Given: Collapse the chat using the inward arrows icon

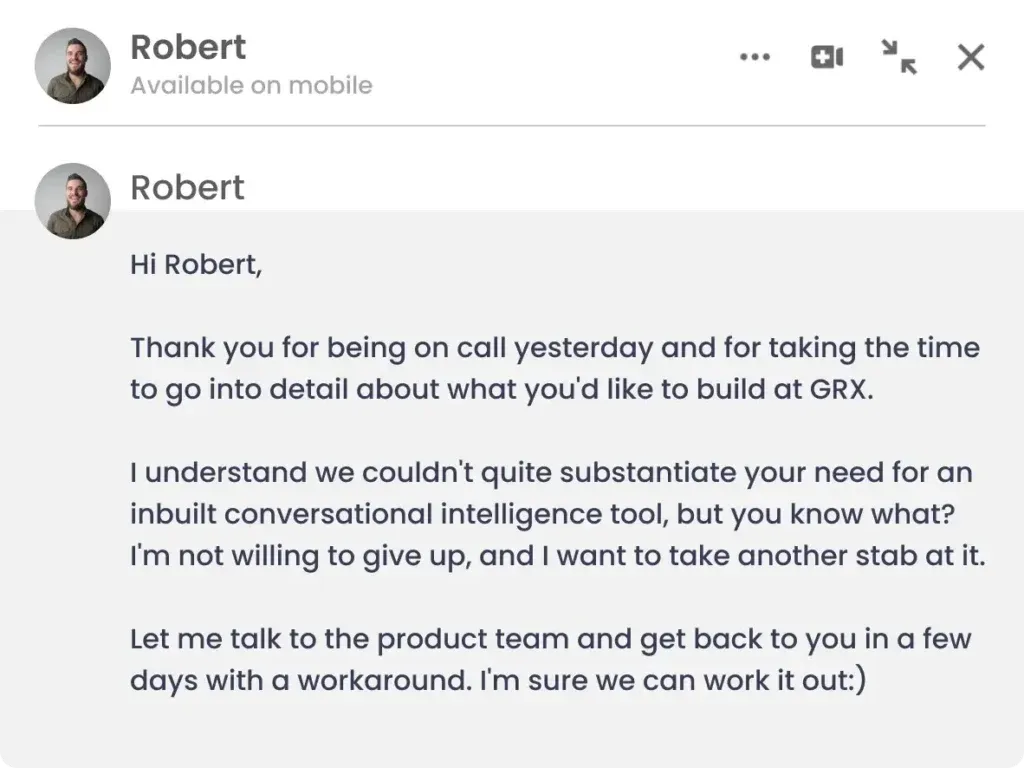Looking at the screenshot, I should 899,57.
